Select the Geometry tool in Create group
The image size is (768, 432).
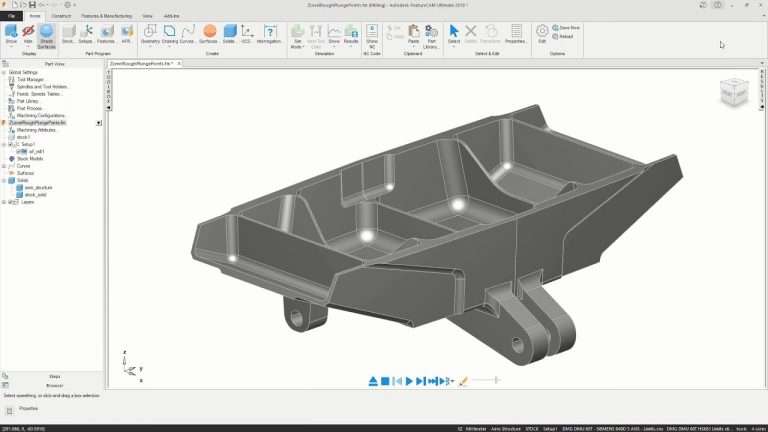click(150, 35)
